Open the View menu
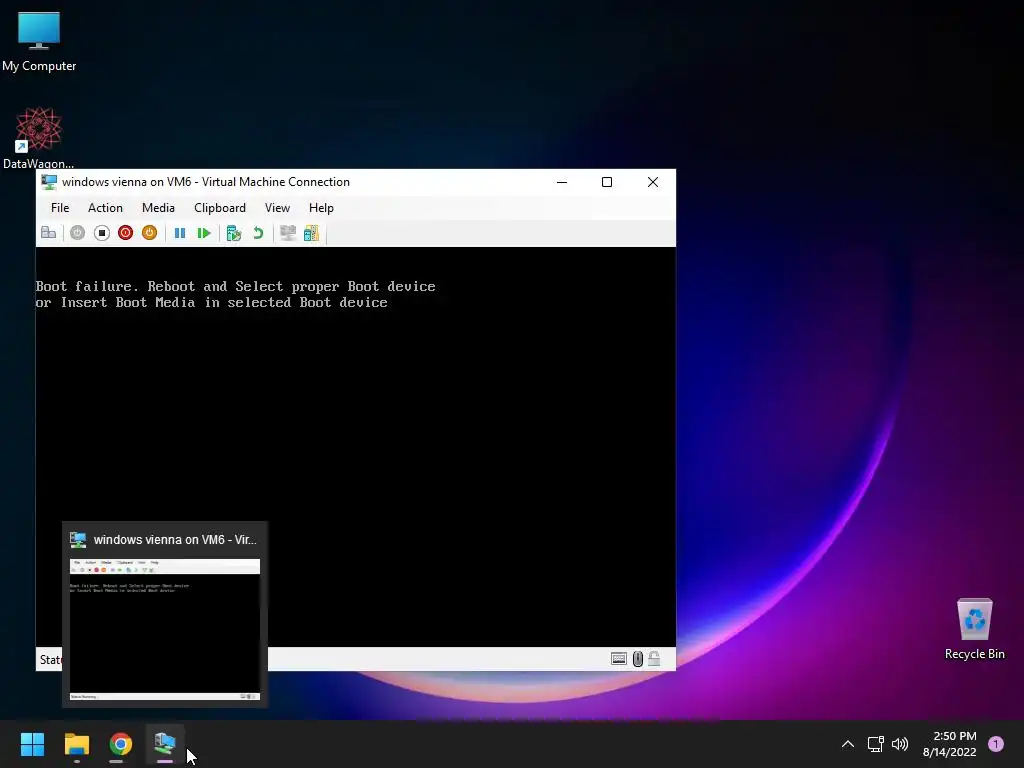Screen dimensions: 1024x768 277,208
